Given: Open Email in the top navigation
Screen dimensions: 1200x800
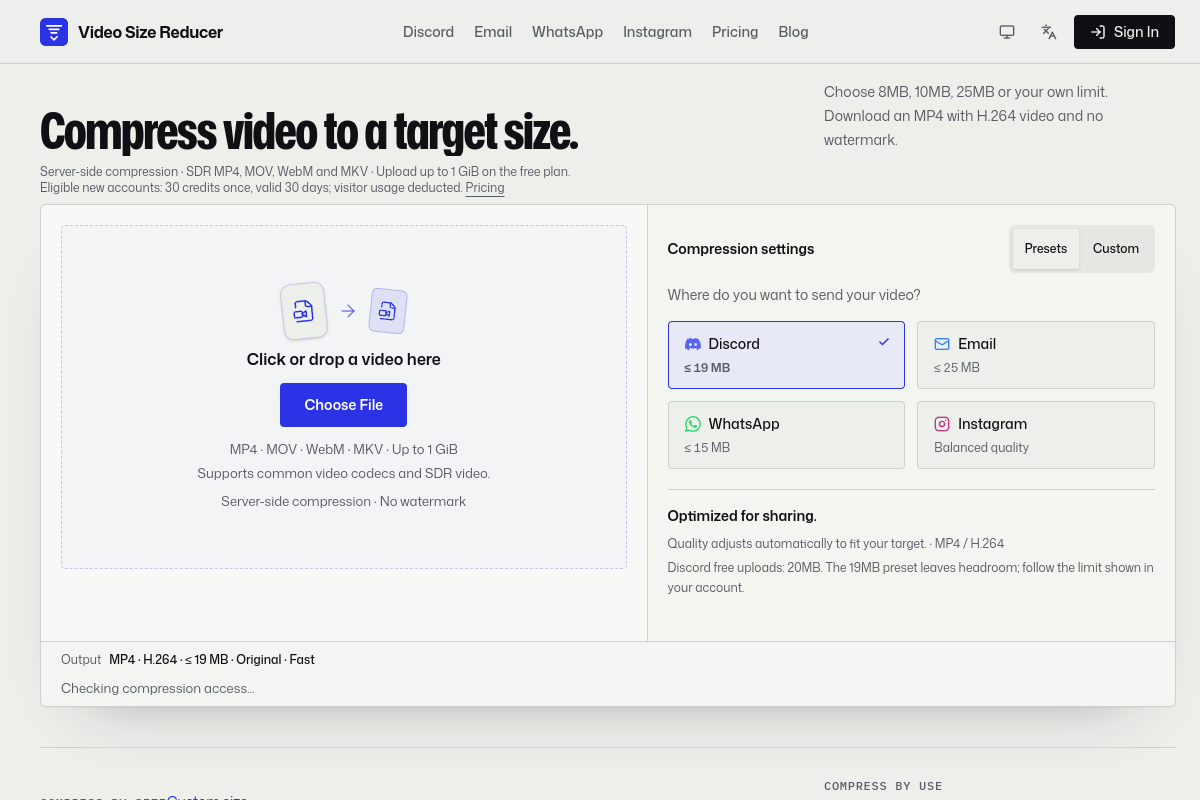Looking at the screenshot, I should pyautogui.click(x=493, y=32).
